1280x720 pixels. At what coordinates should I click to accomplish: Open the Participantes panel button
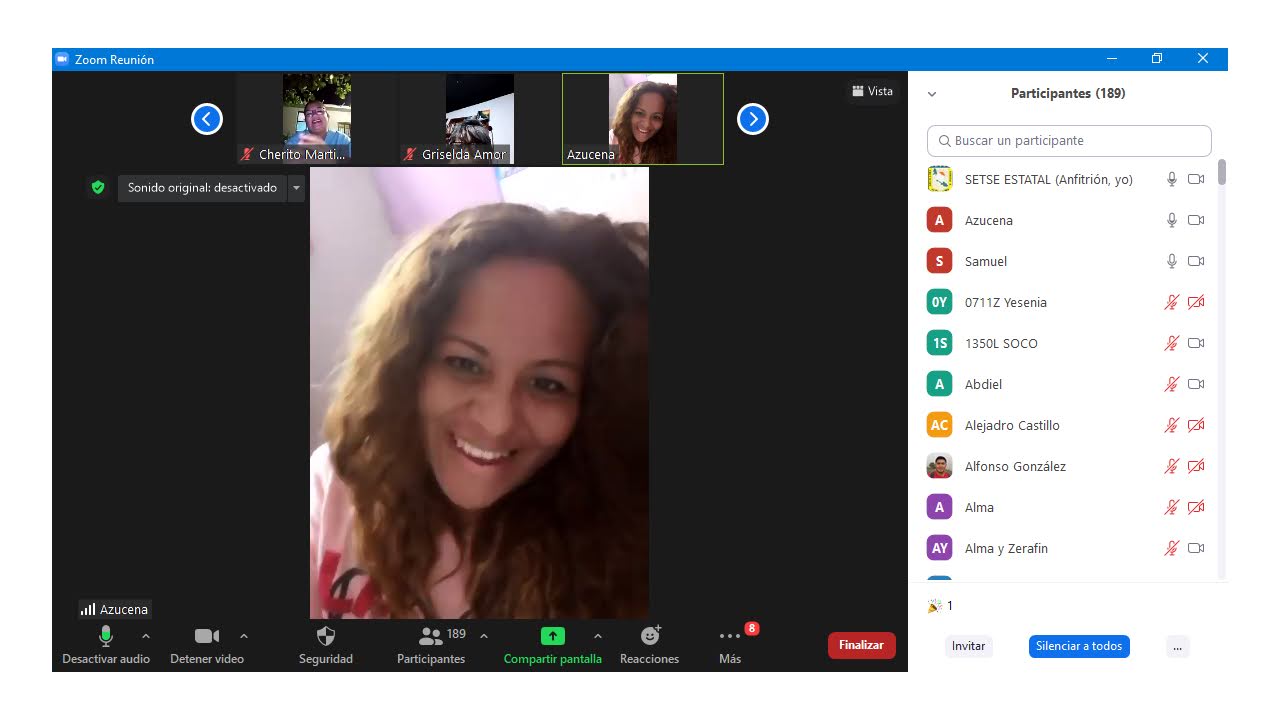coord(431,645)
